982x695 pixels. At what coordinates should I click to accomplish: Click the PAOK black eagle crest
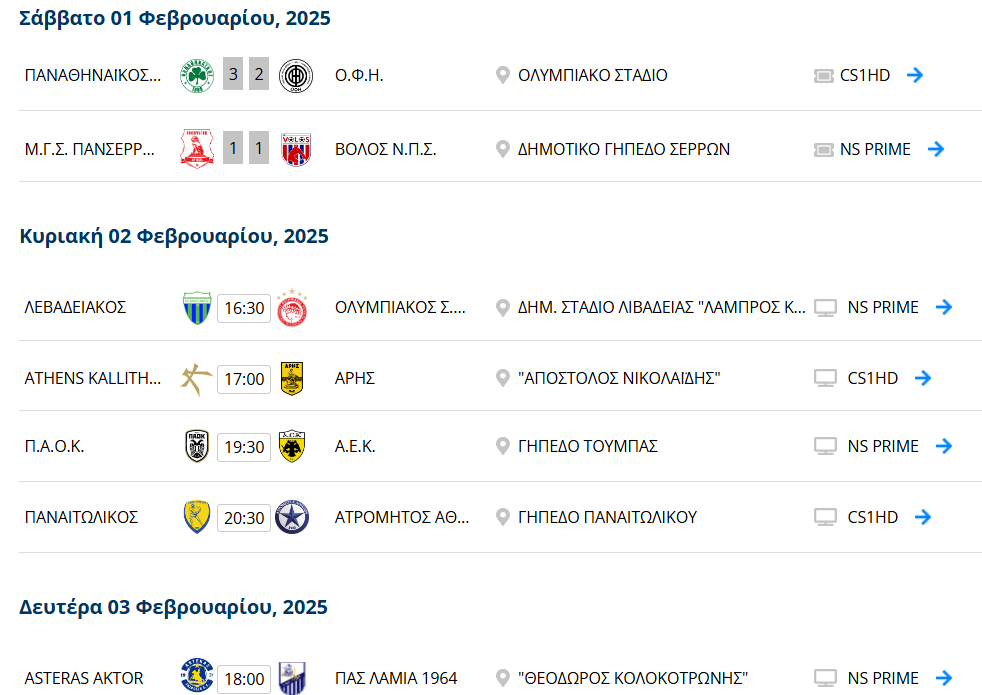(197, 446)
